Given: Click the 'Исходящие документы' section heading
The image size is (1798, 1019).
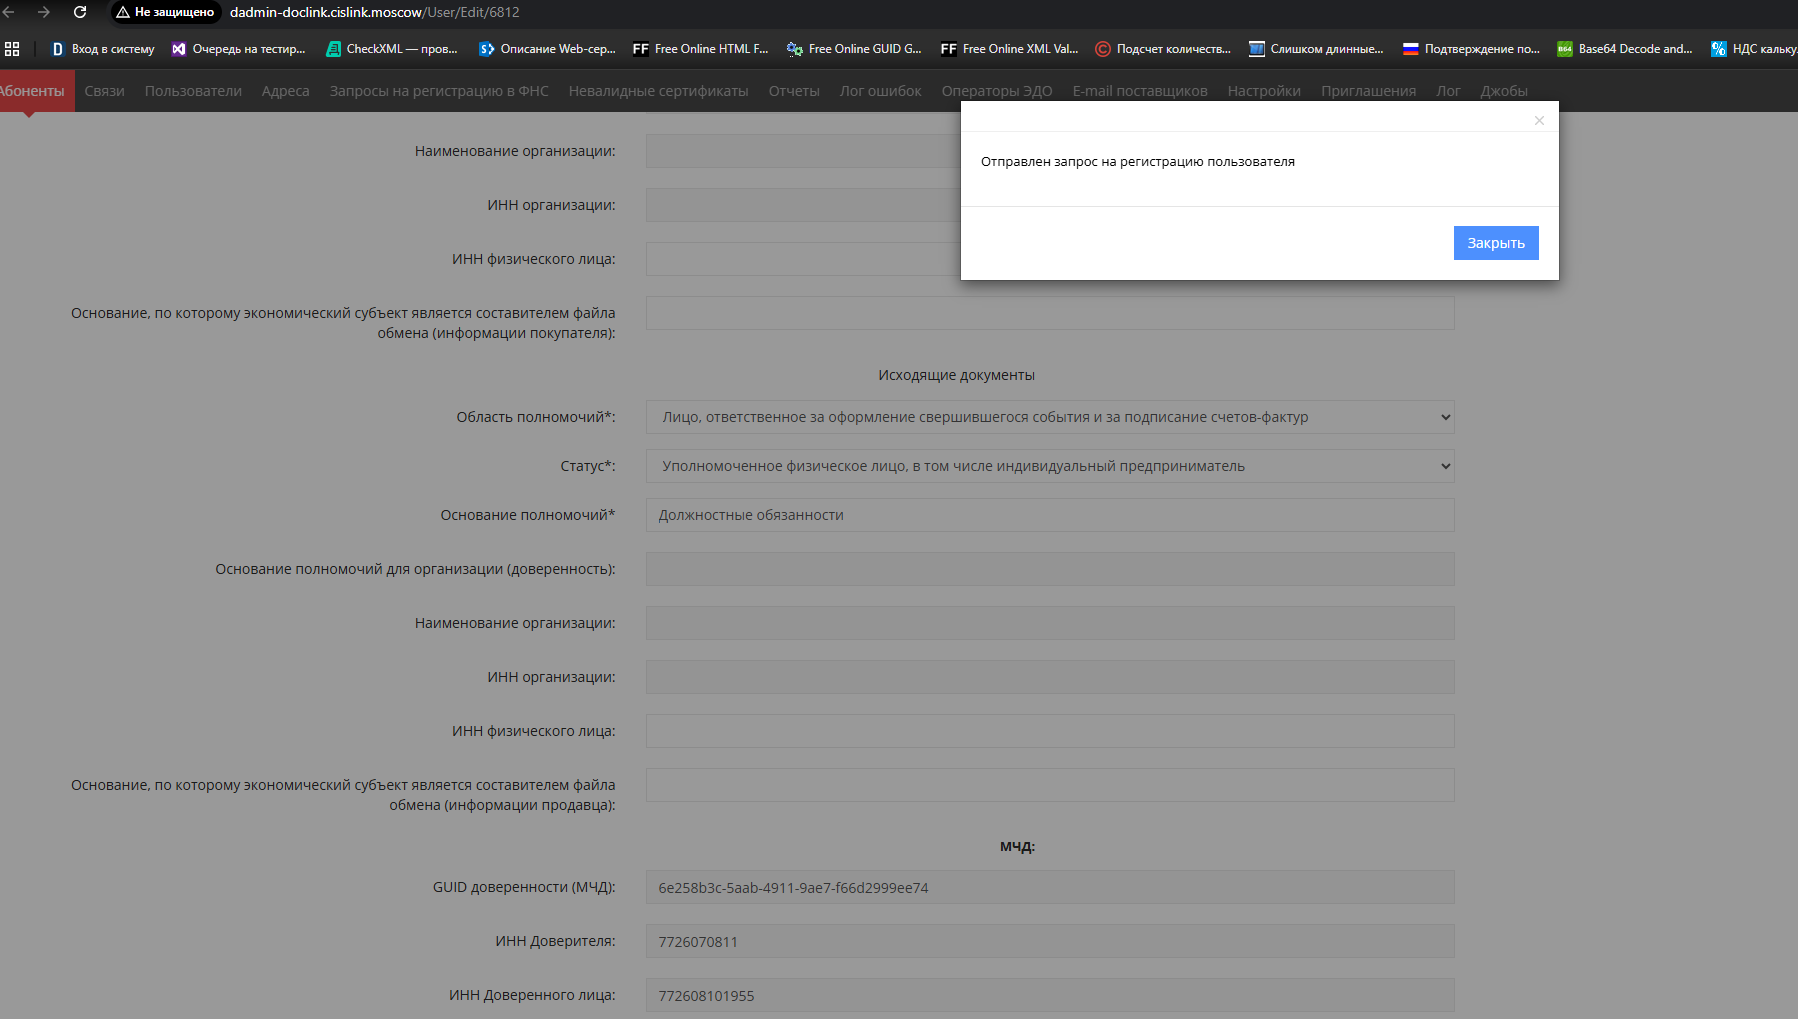Looking at the screenshot, I should pyautogui.click(x=957, y=375).
